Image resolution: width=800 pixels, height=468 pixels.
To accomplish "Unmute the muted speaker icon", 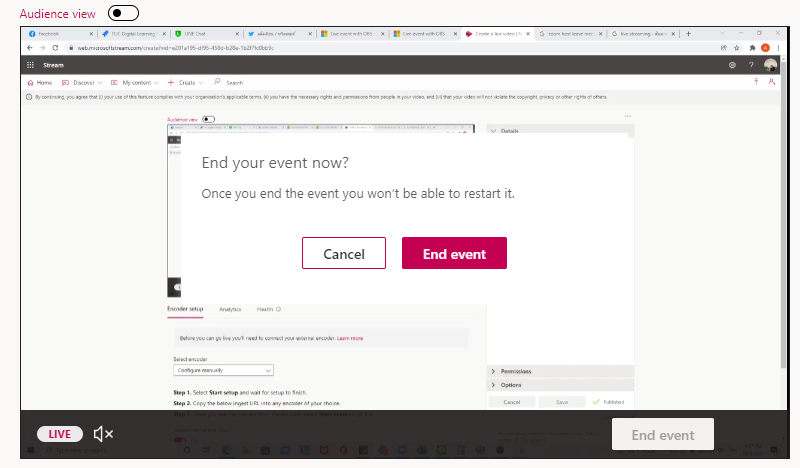I will point(103,434).
